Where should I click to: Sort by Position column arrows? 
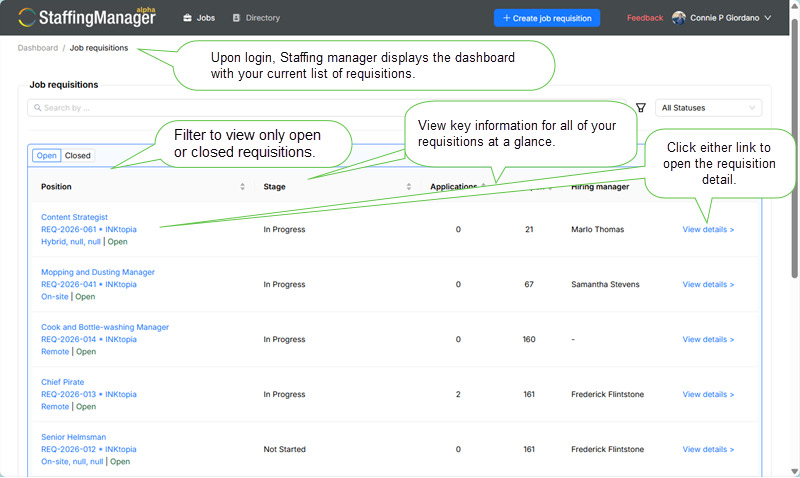pos(242,187)
